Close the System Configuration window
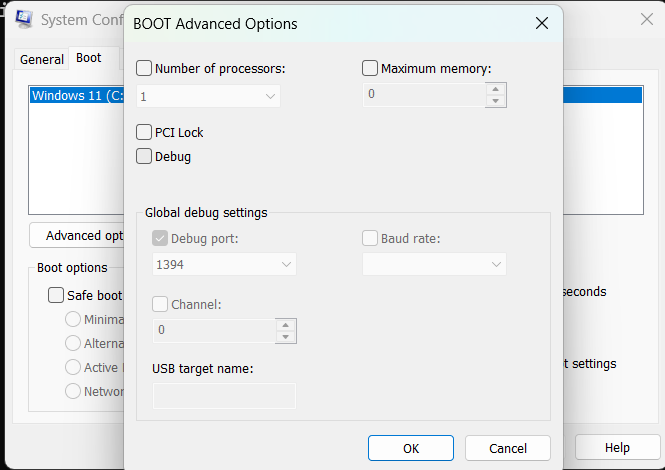Screen dimensions: 665x470 click(x=646, y=19)
